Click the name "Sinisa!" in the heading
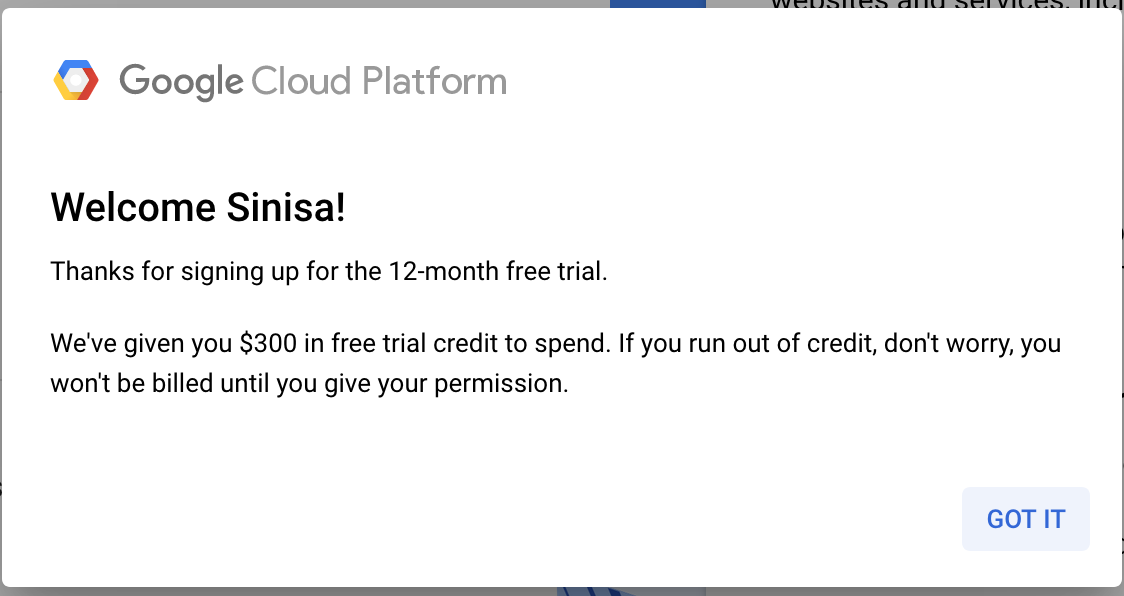Viewport: 1124px width, 596px height. [x=286, y=207]
